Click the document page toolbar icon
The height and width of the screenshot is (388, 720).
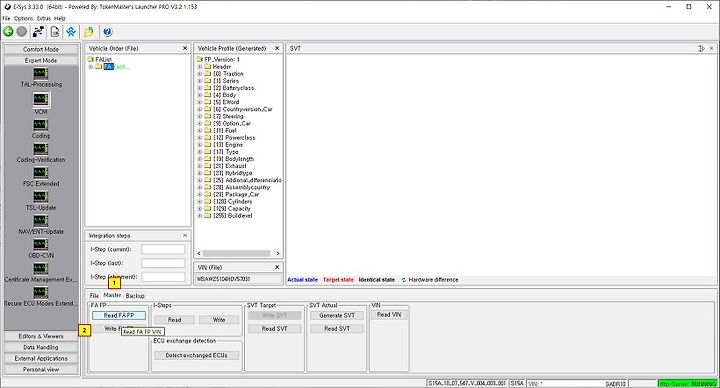[x=55, y=31]
